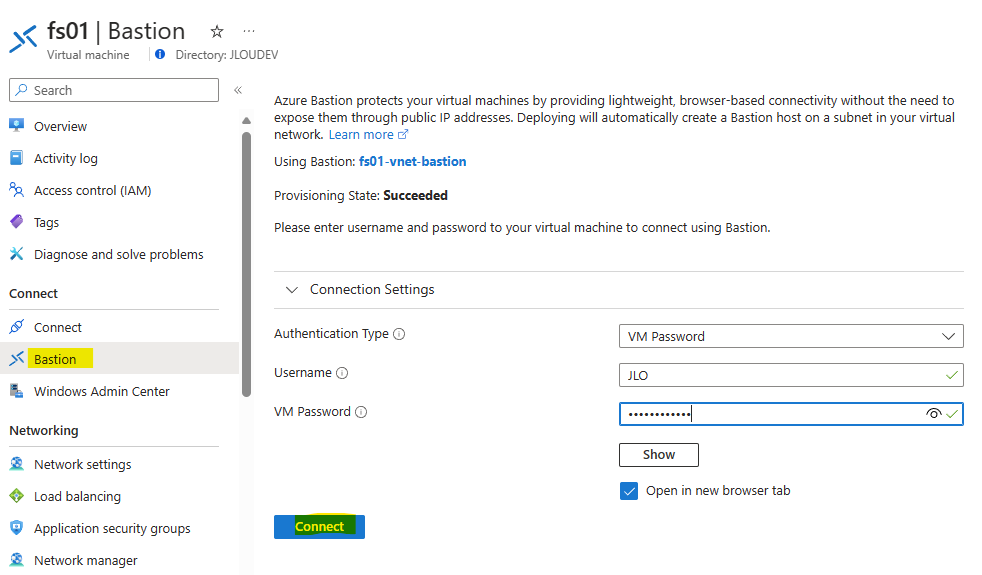Open Access control (IAM)
982x575 pixels.
coord(93,190)
